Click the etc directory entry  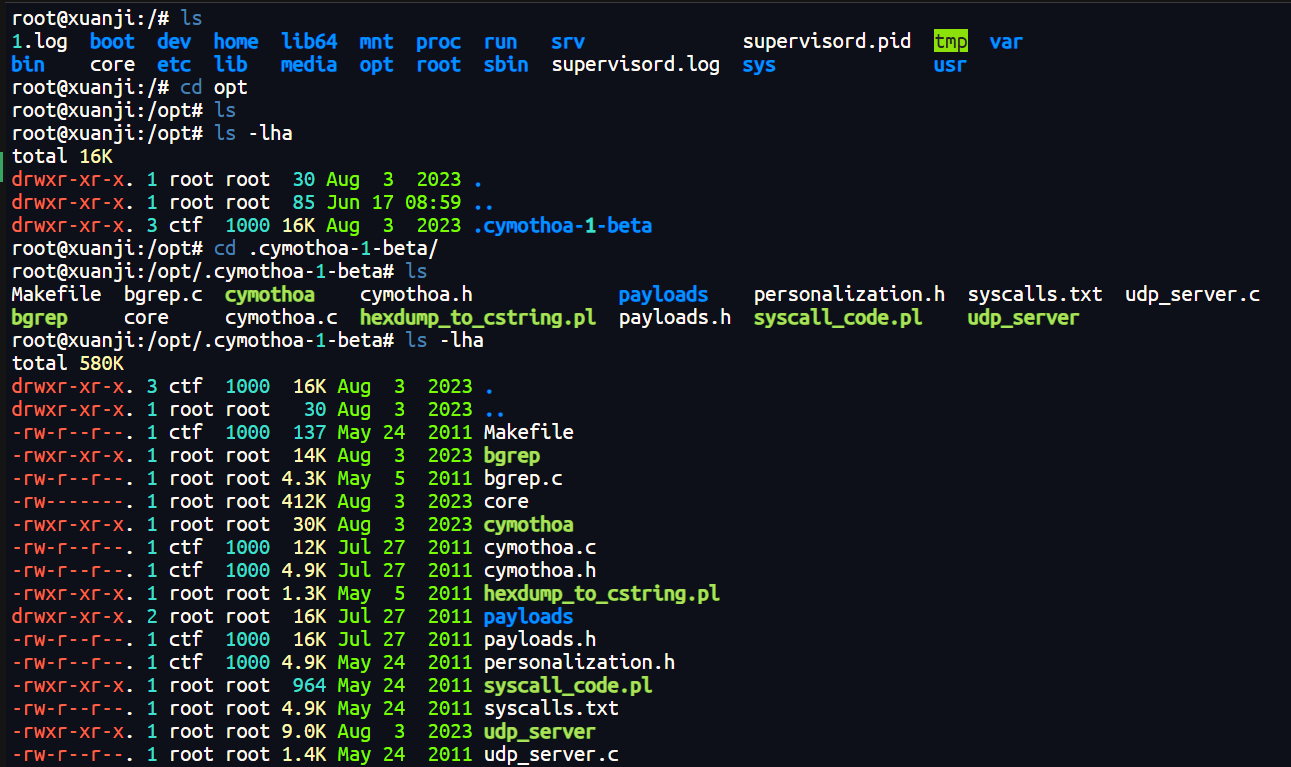(x=174, y=65)
